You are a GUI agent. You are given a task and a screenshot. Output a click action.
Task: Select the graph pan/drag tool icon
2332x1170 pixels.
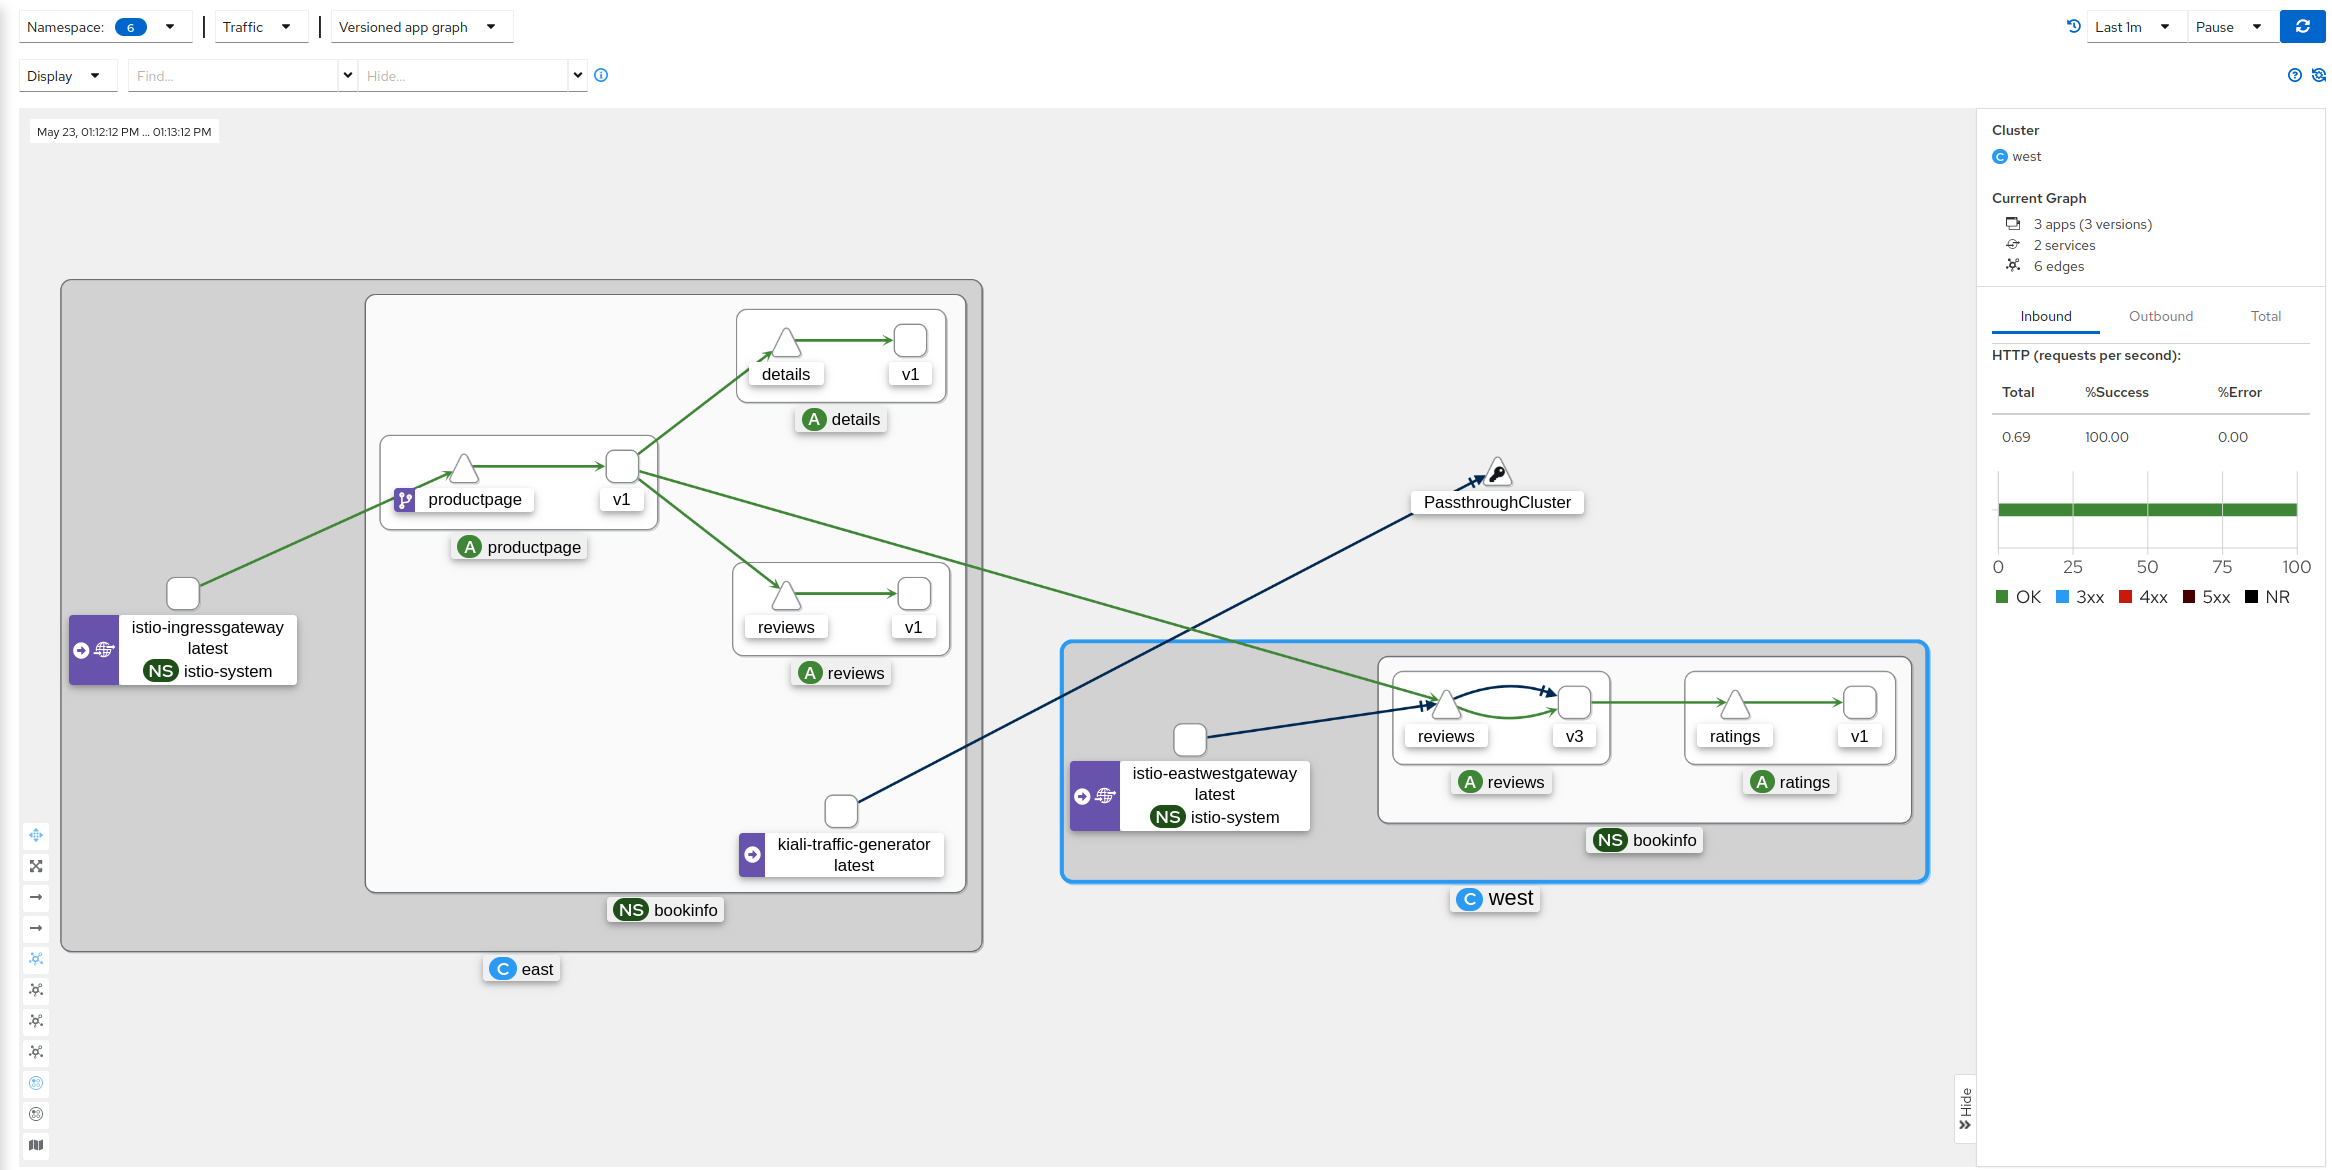(36, 835)
